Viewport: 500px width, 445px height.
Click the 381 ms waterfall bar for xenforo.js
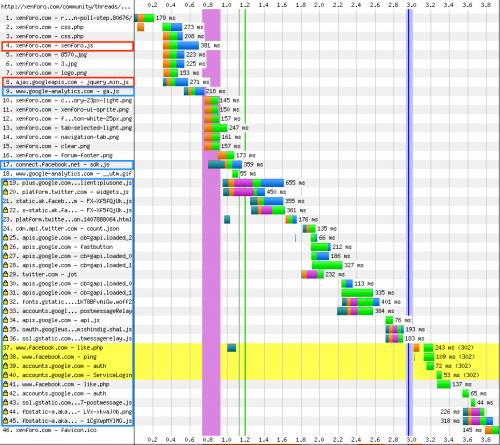pyautogui.click(x=181, y=46)
